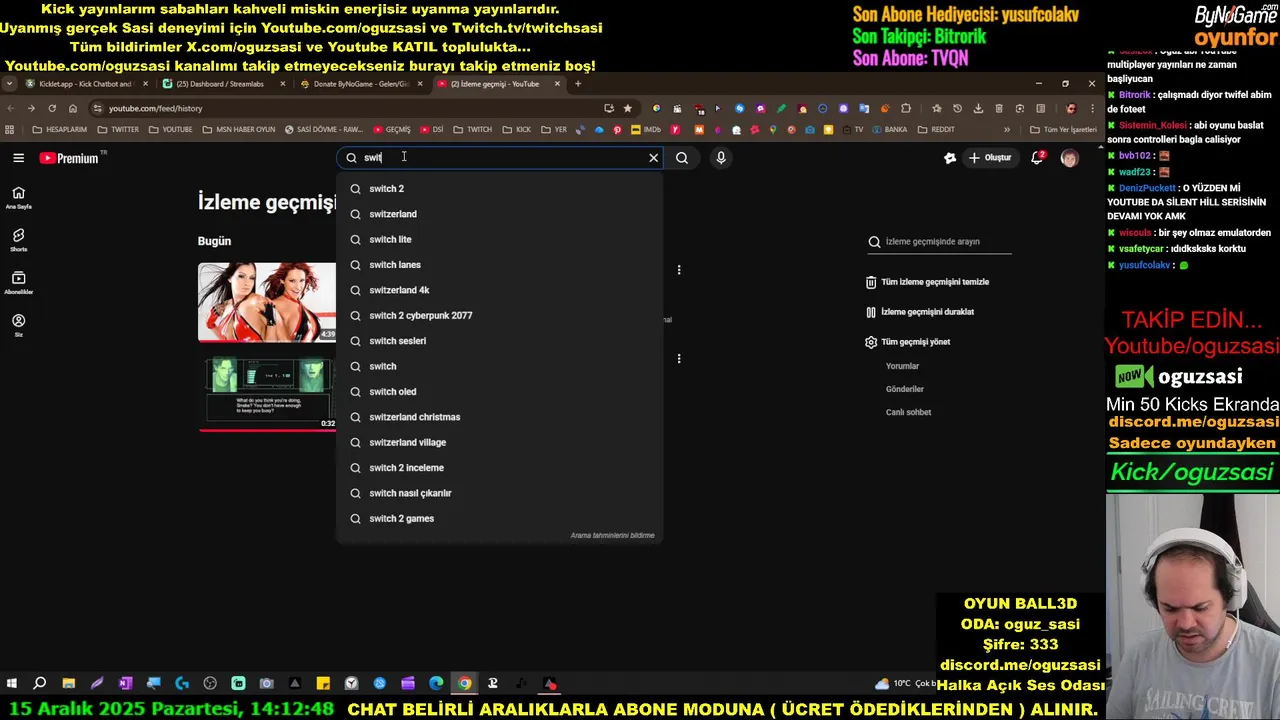Click İzleme geçmişinde arayın search field
Screen dimensions: 1280x720
pyautogui.click(x=939, y=242)
